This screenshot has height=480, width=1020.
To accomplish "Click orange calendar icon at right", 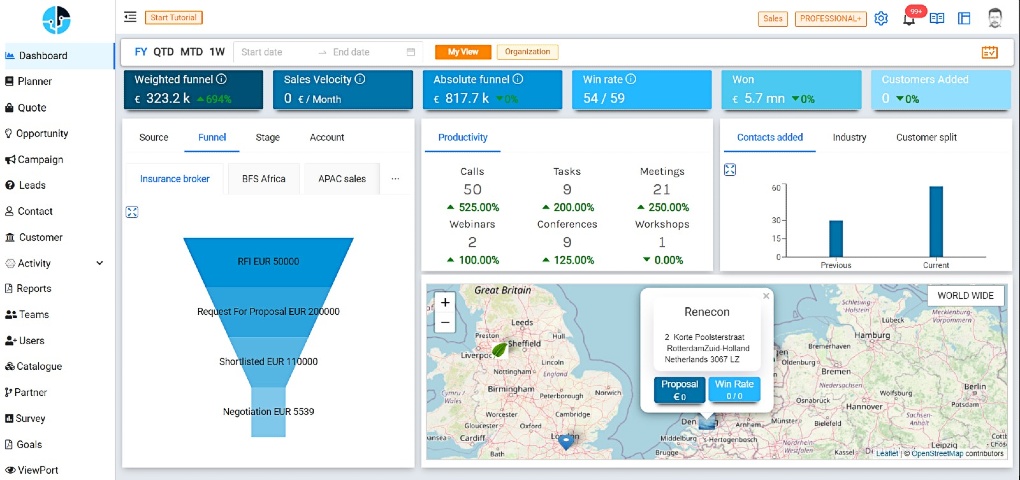I will 989,52.
